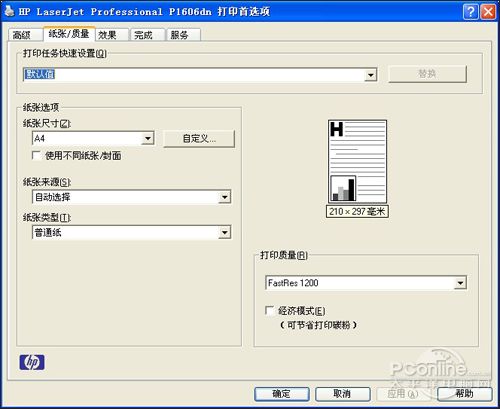The width and height of the screenshot is (500, 409).
Task: Open the FastRes 1200 print quality dropdown
Action: tap(366, 283)
